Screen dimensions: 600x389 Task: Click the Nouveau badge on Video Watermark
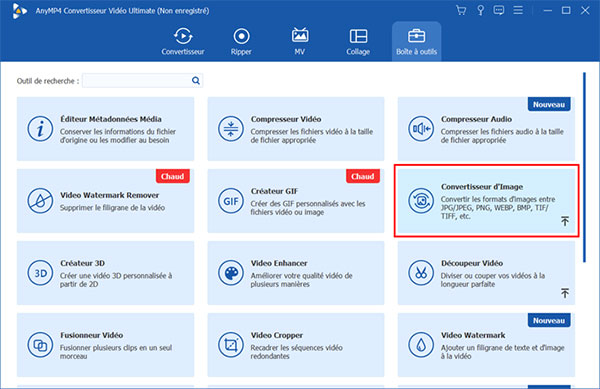tap(549, 321)
